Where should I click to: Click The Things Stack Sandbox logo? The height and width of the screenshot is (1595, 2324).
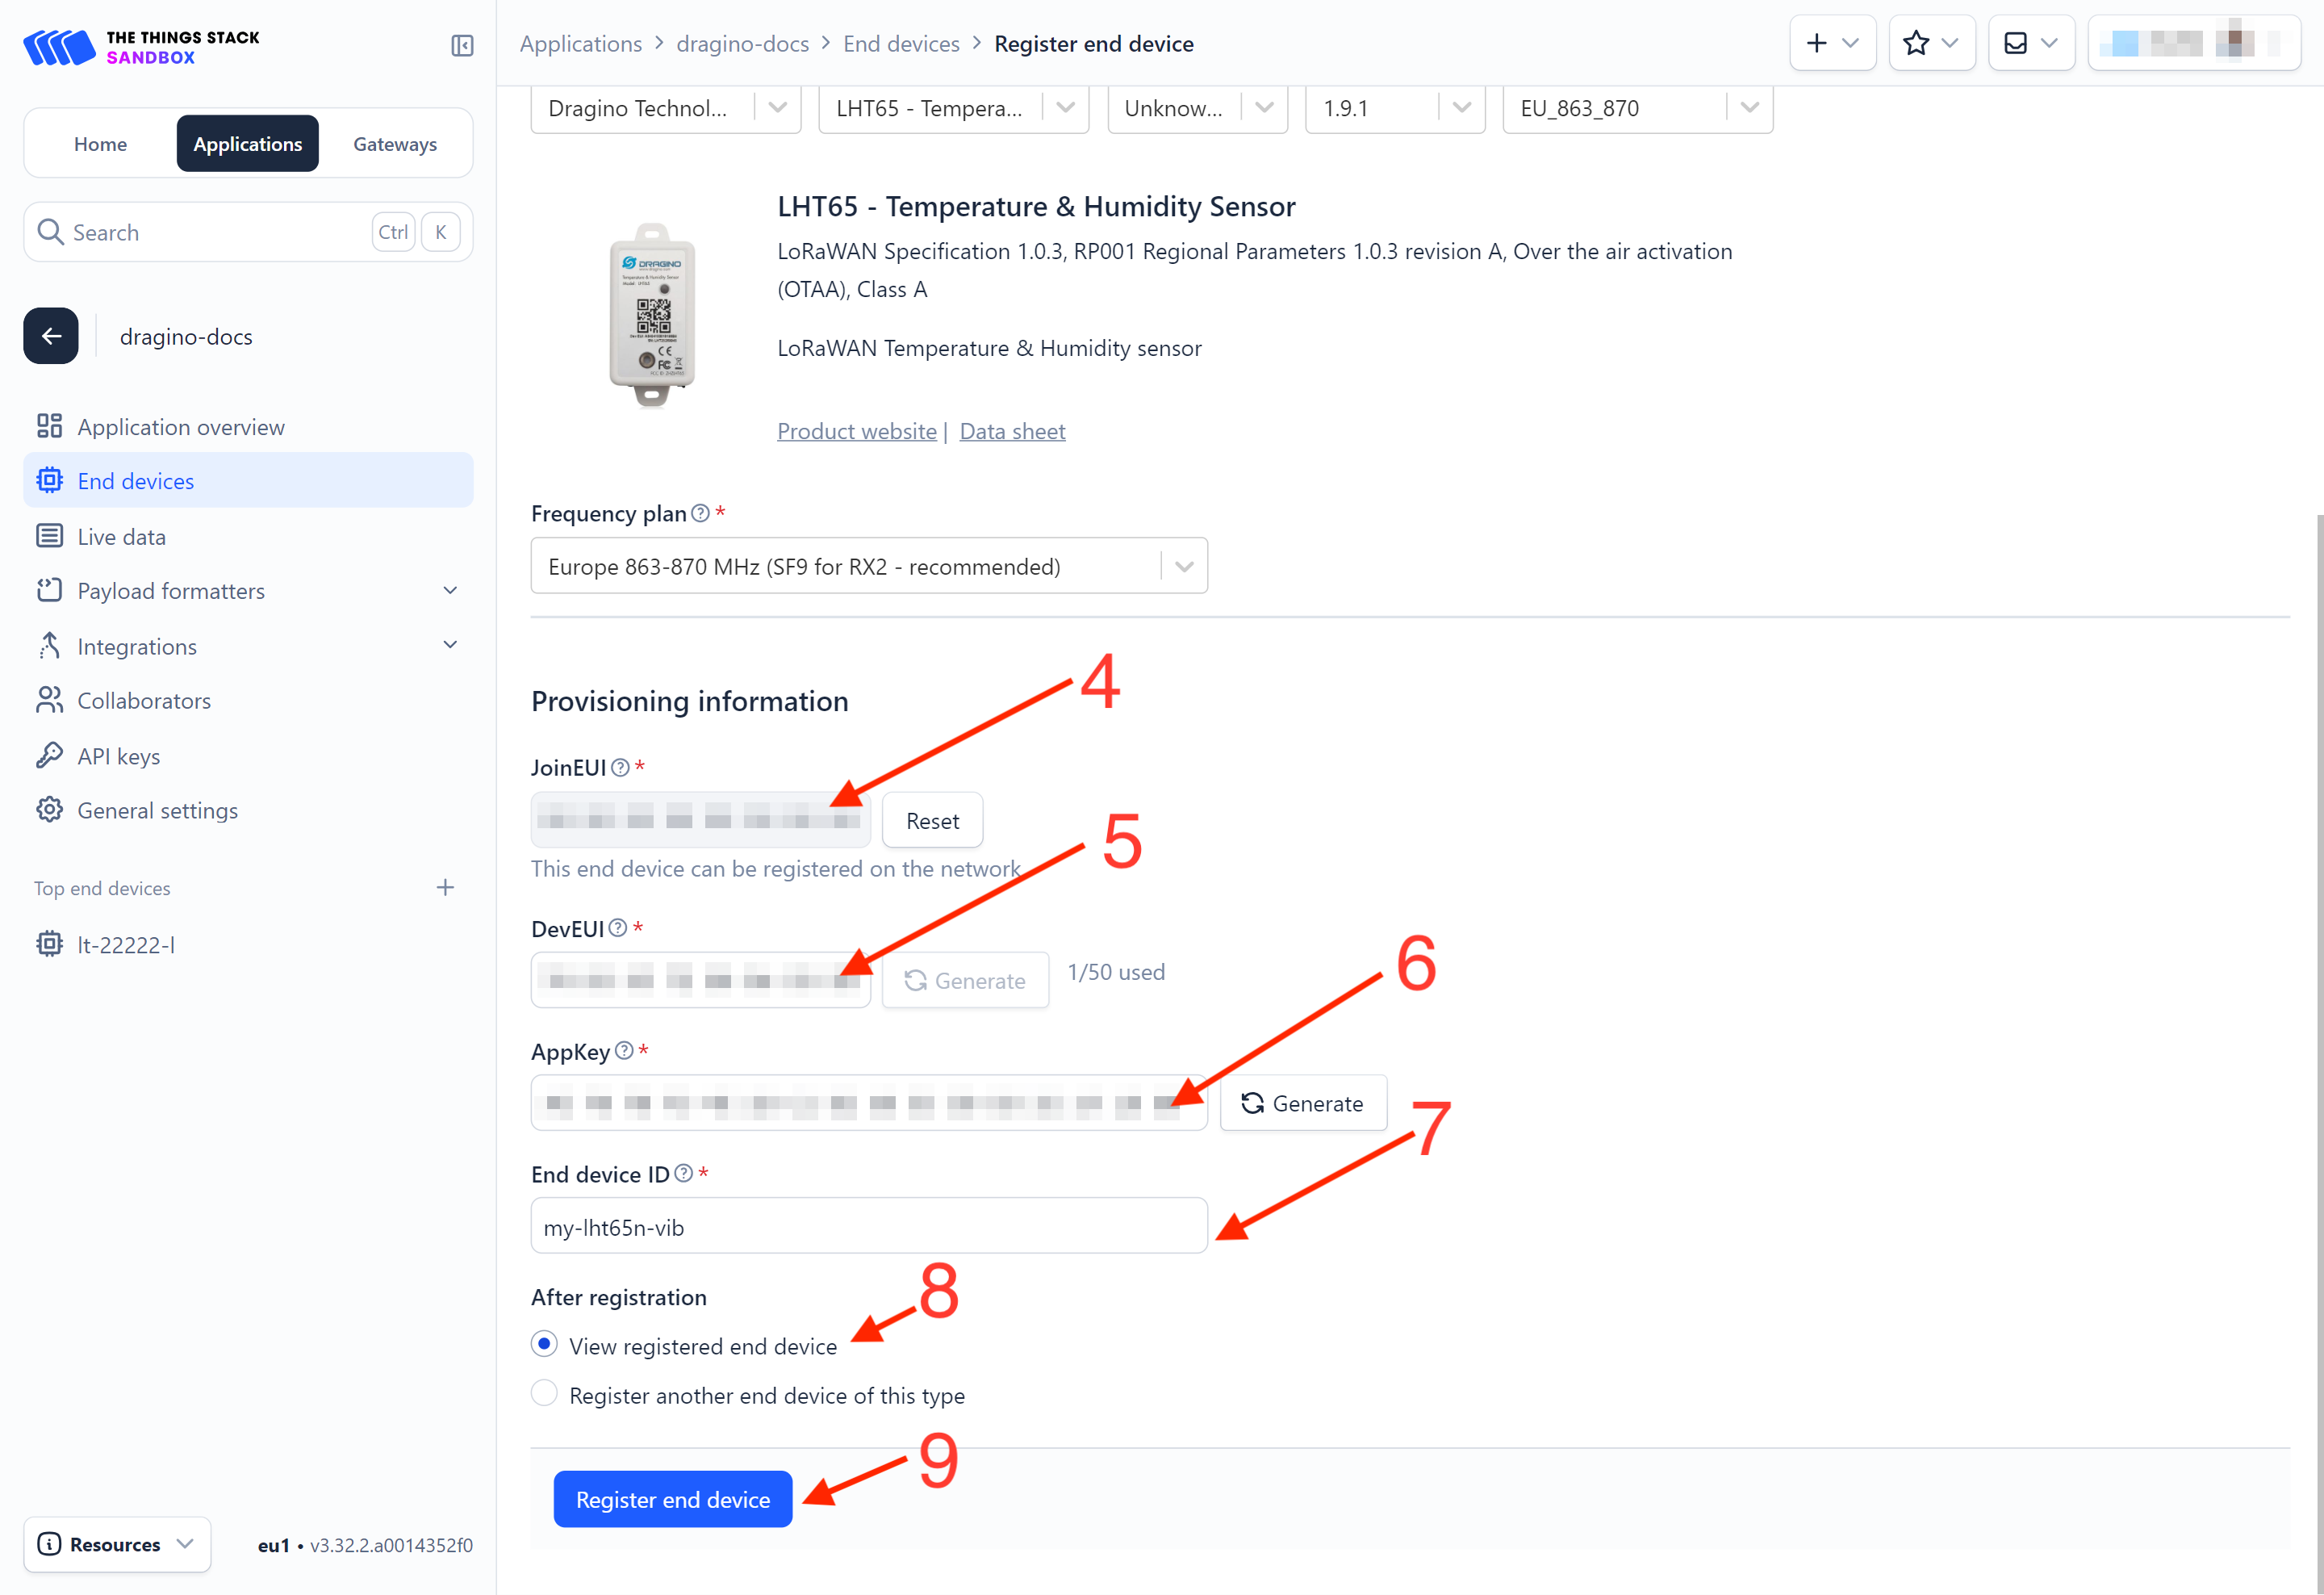[141, 47]
